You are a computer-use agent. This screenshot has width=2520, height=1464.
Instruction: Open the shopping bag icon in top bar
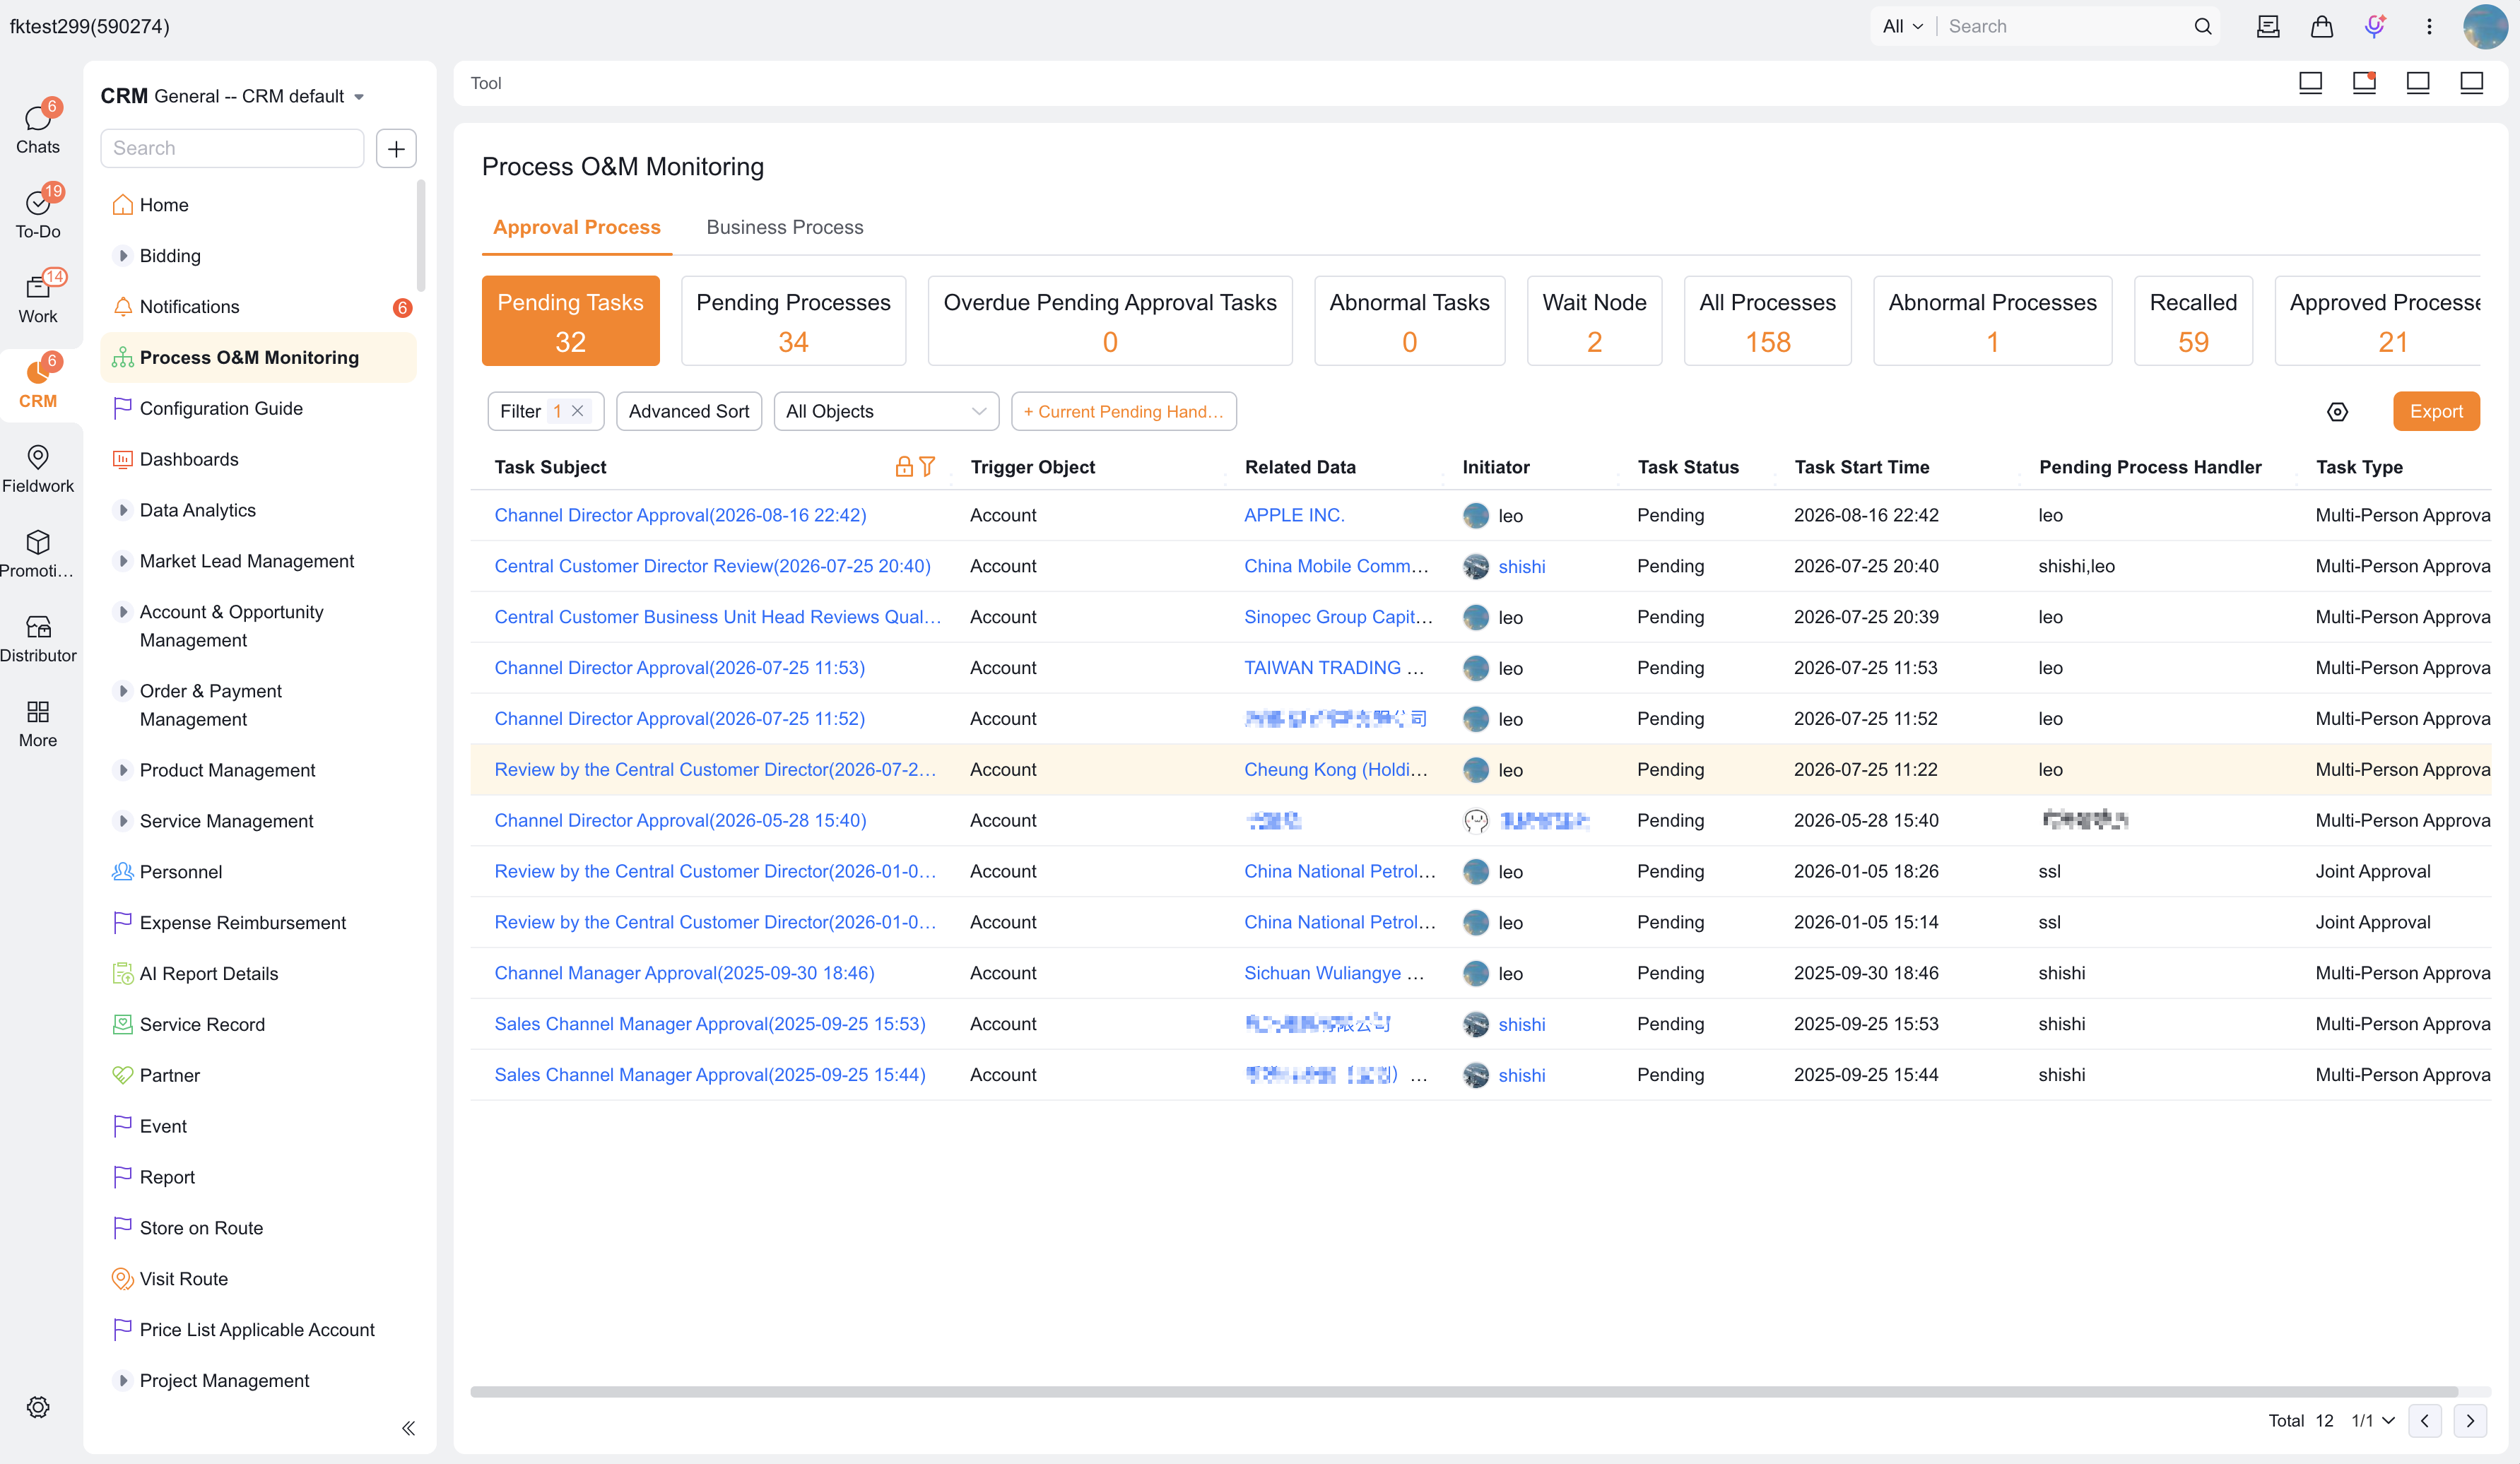tap(2321, 26)
